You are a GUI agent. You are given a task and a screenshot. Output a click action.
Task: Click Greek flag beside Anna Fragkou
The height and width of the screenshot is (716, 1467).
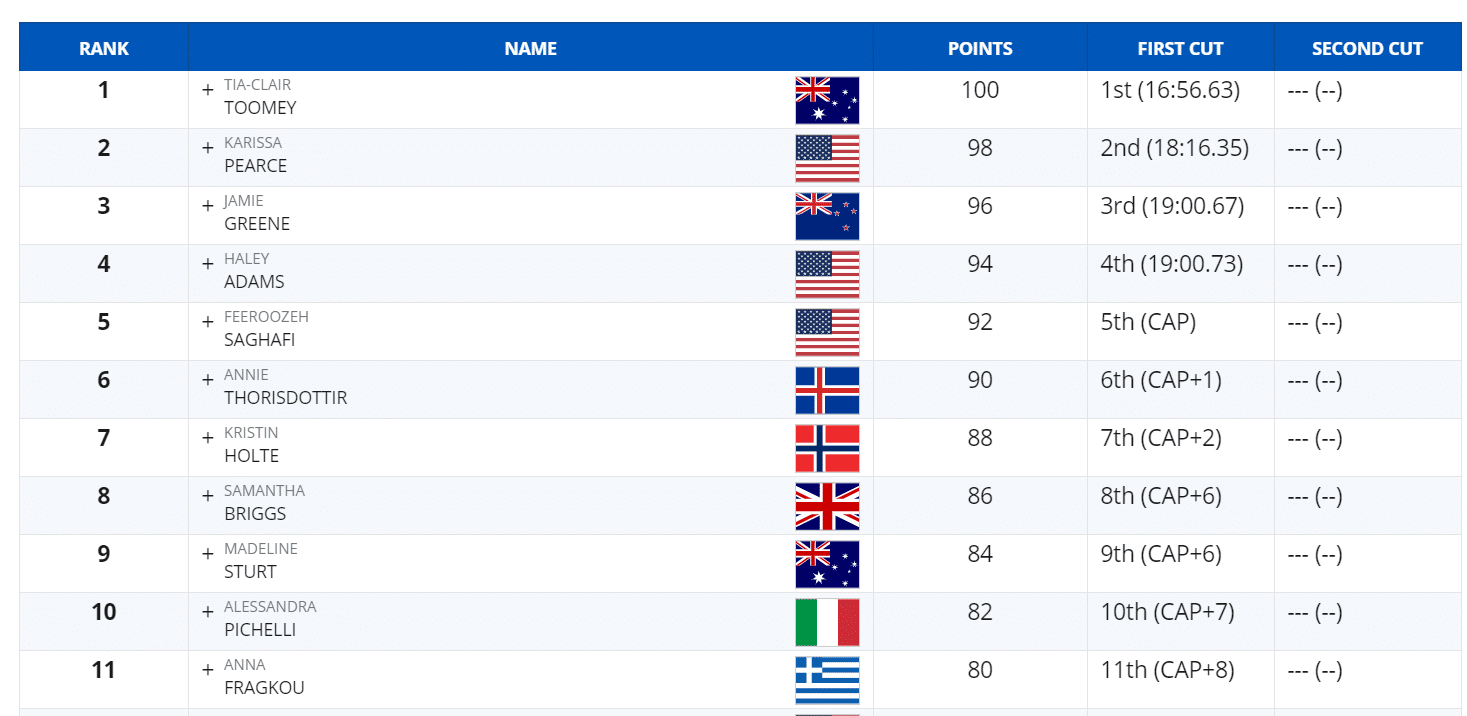(827, 680)
